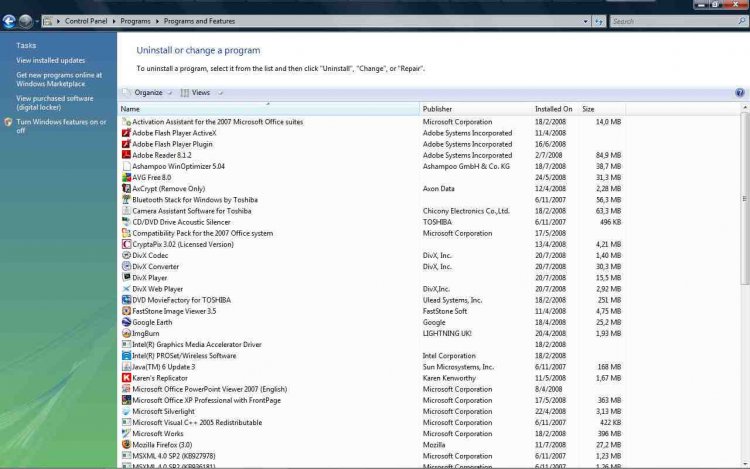
Task: Click the Intel PROSet/Wireless Software icon
Action: click(126, 356)
